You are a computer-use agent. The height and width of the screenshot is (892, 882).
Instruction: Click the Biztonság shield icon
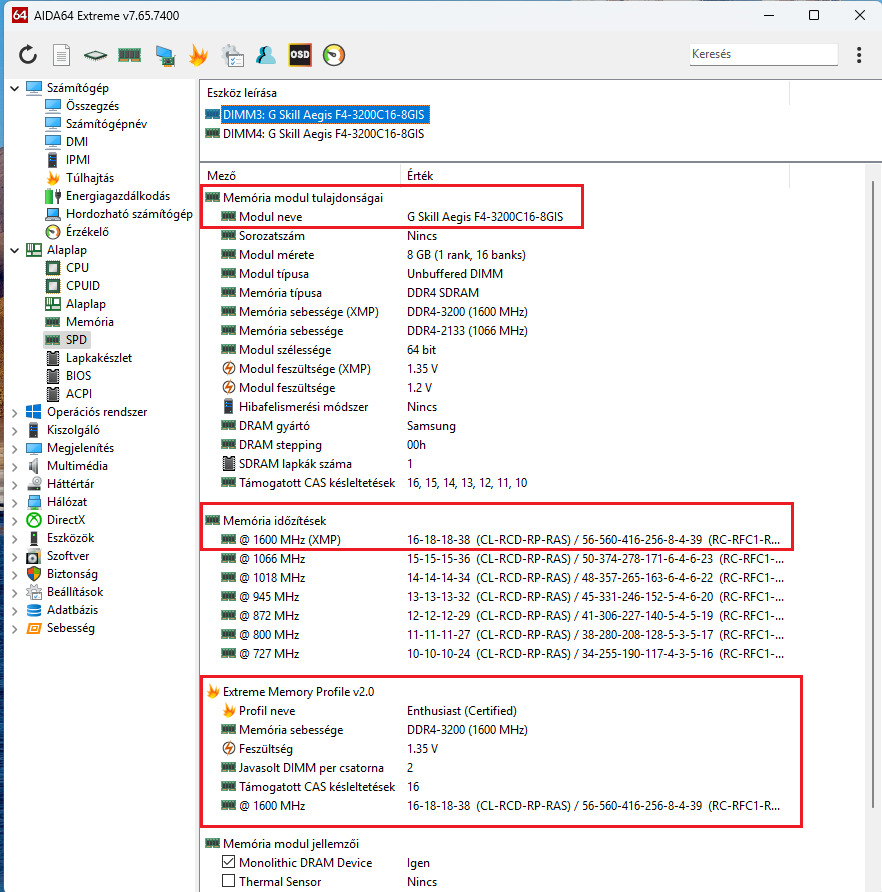coord(34,575)
